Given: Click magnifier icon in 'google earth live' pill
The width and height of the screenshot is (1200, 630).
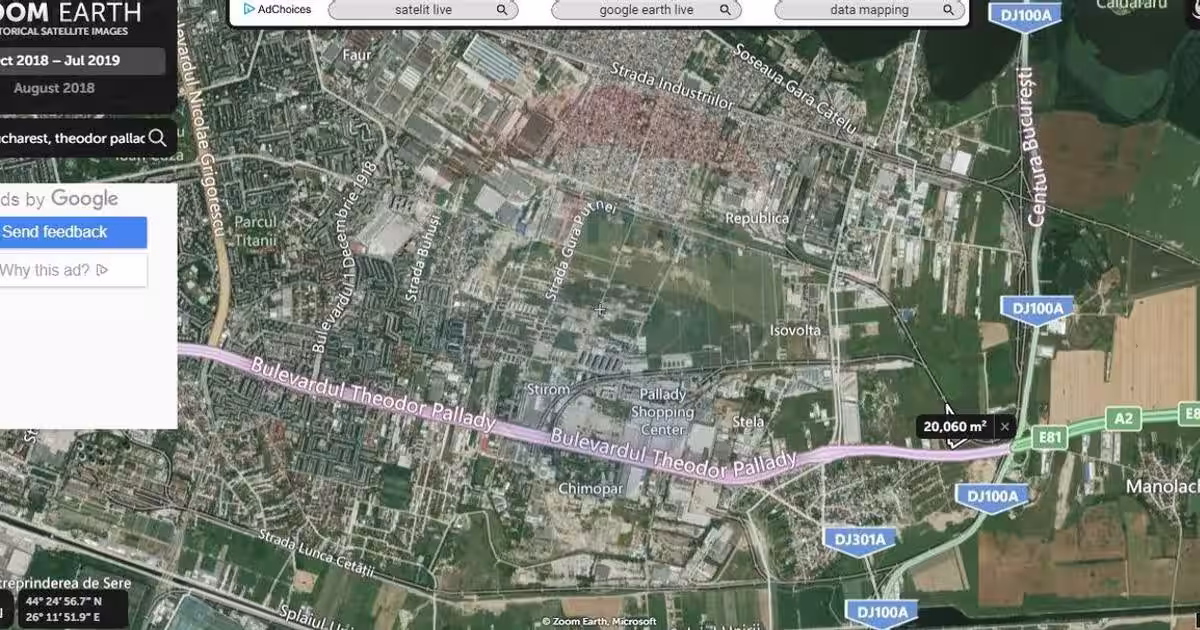Looking at the screenshot, I should pyautogui.click(x=726, y=10).
